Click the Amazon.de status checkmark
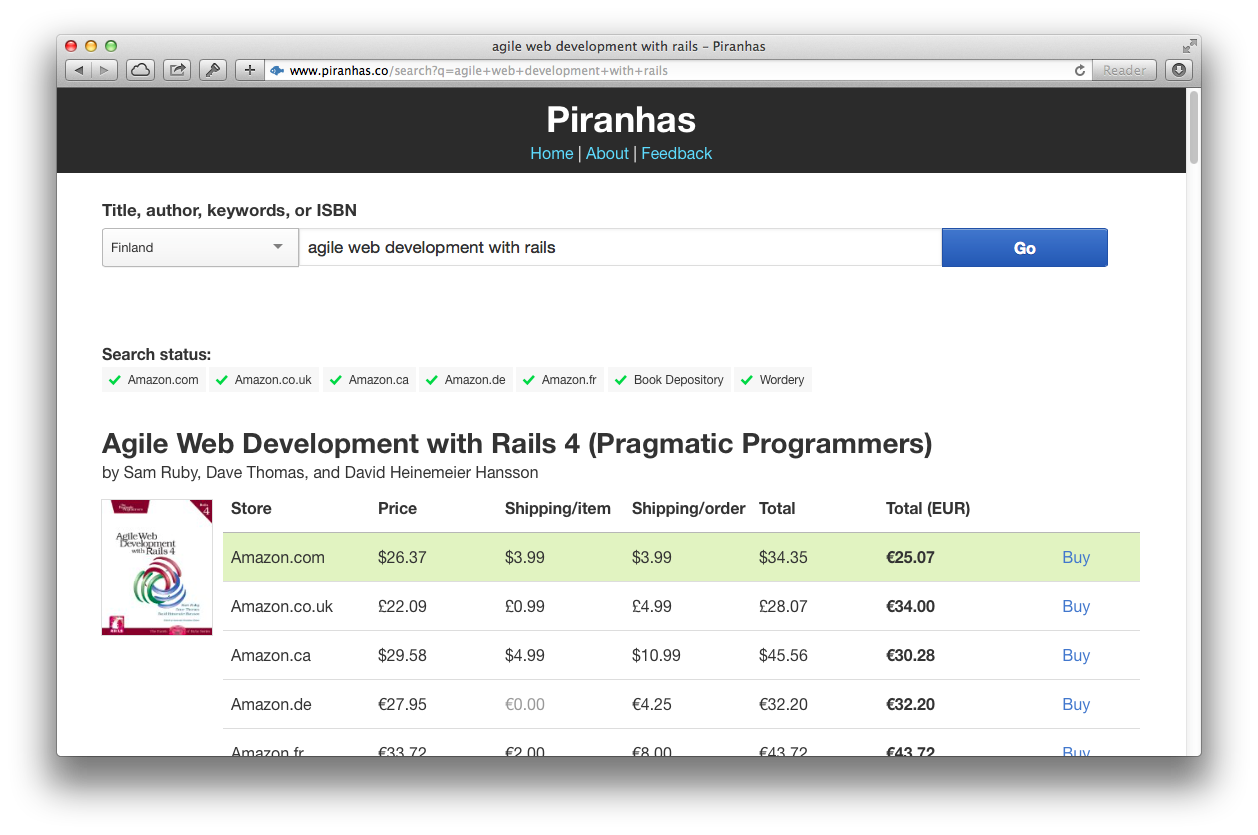Screen dimensions: 1258x835 tap(432, 380)
